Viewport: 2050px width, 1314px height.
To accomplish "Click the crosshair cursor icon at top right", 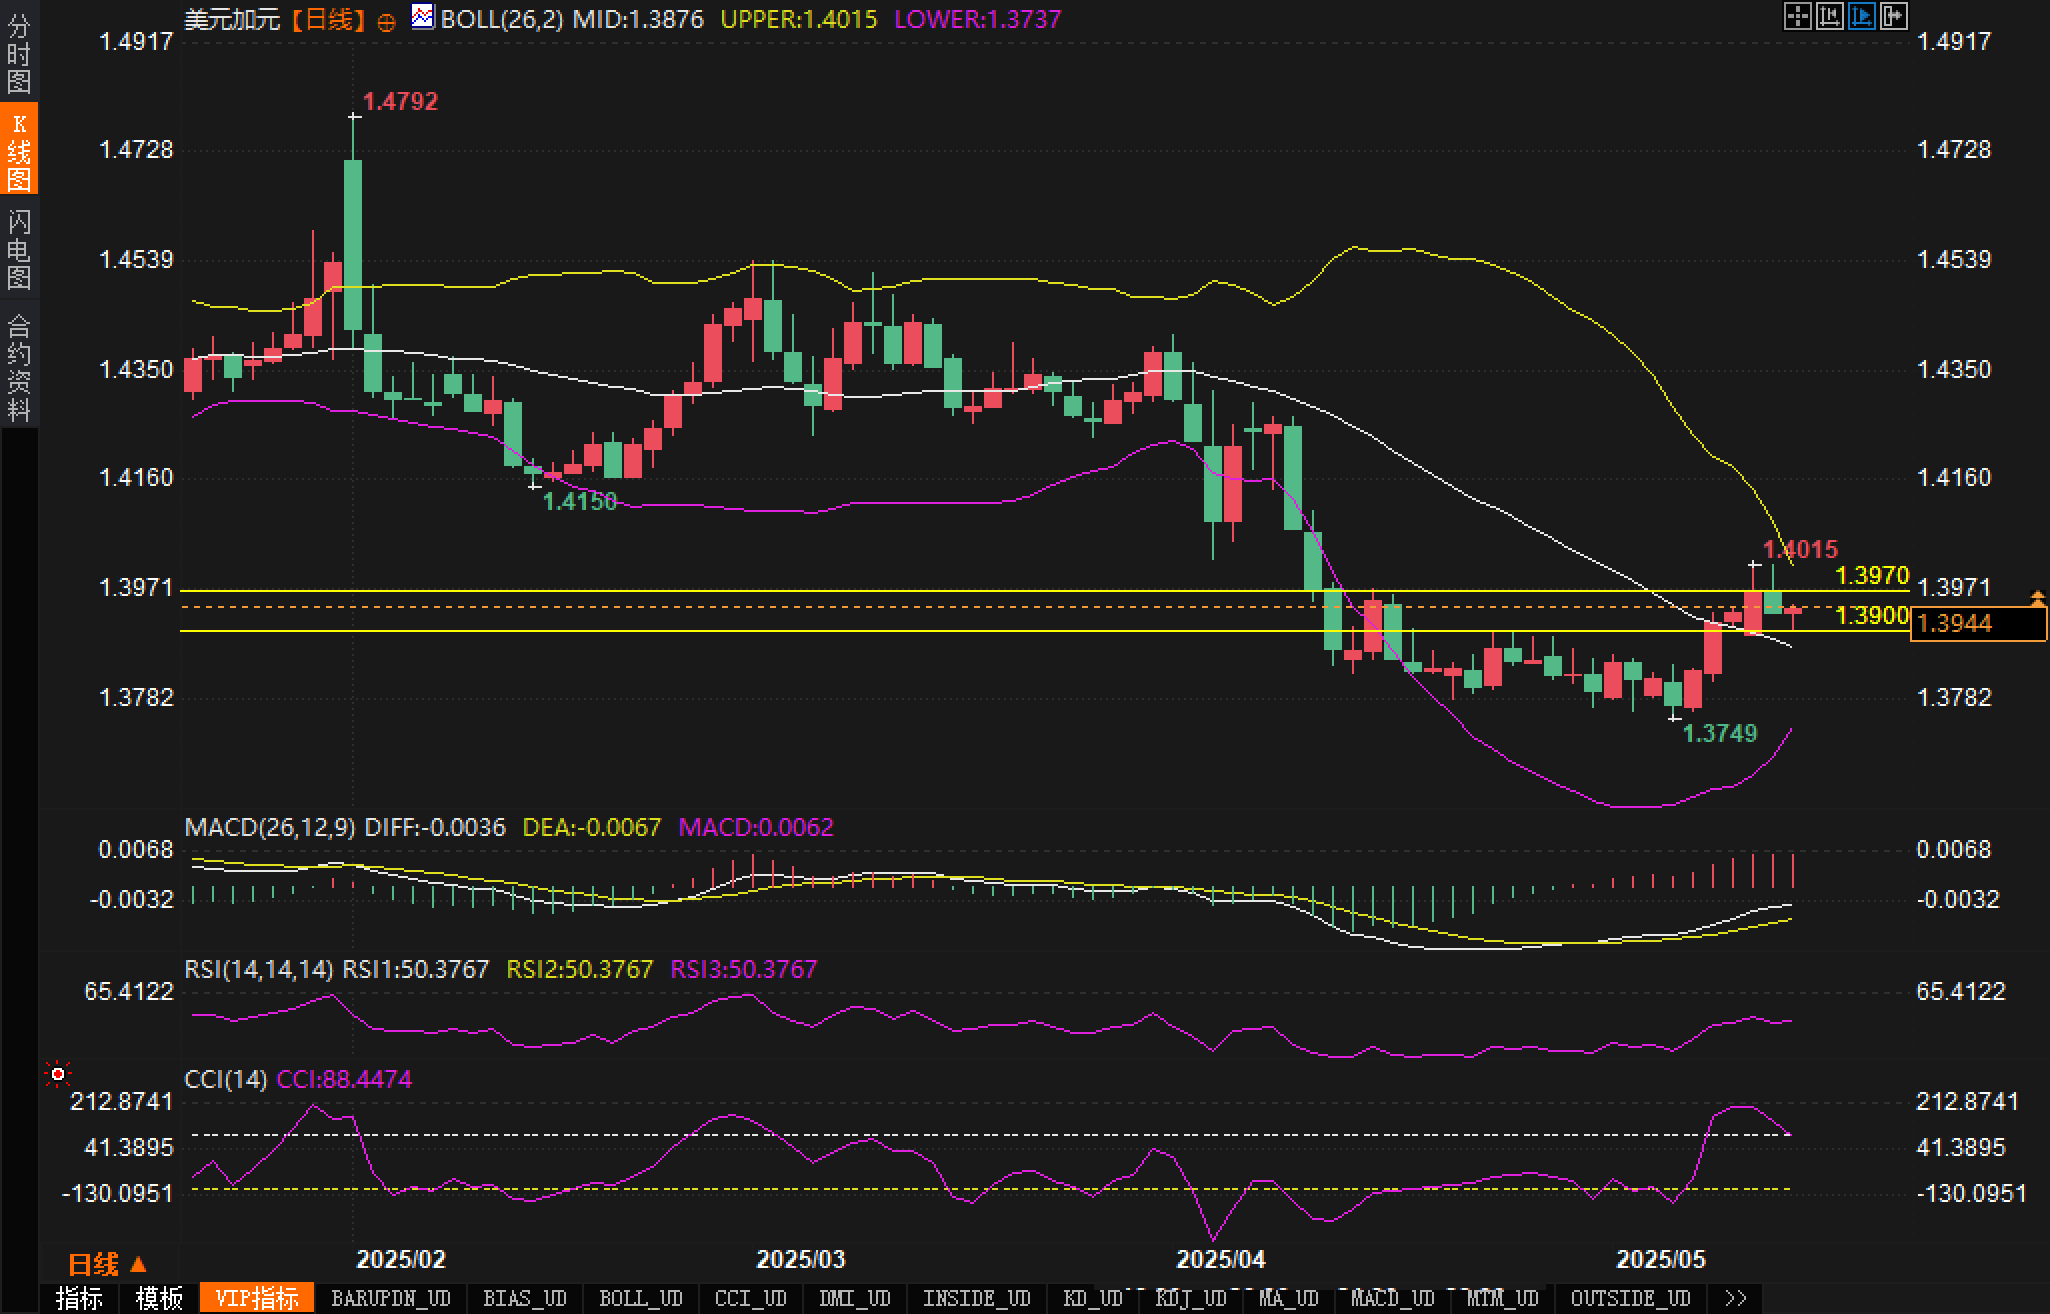I will pos(1797,16).
